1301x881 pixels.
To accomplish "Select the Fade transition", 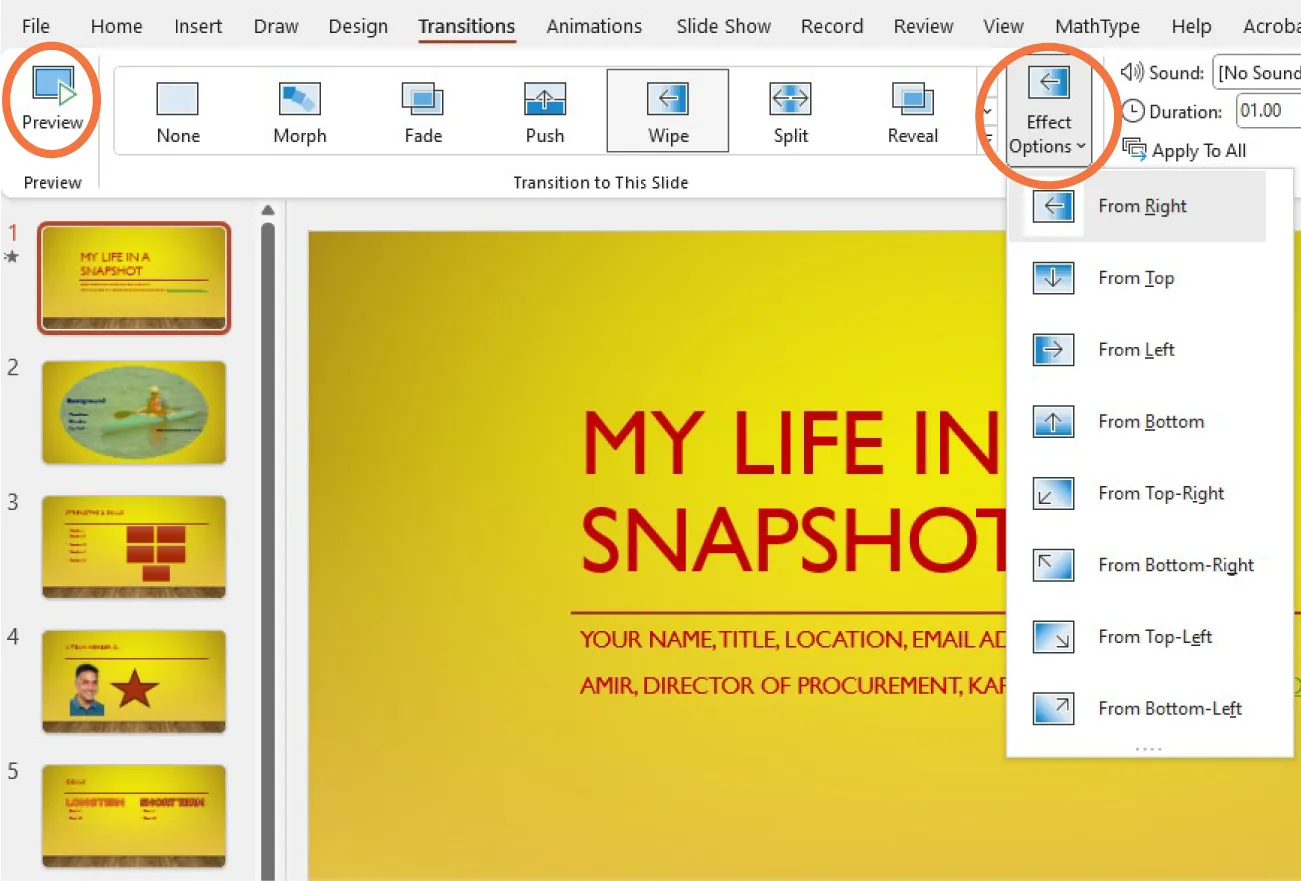I will coord(422,110).
